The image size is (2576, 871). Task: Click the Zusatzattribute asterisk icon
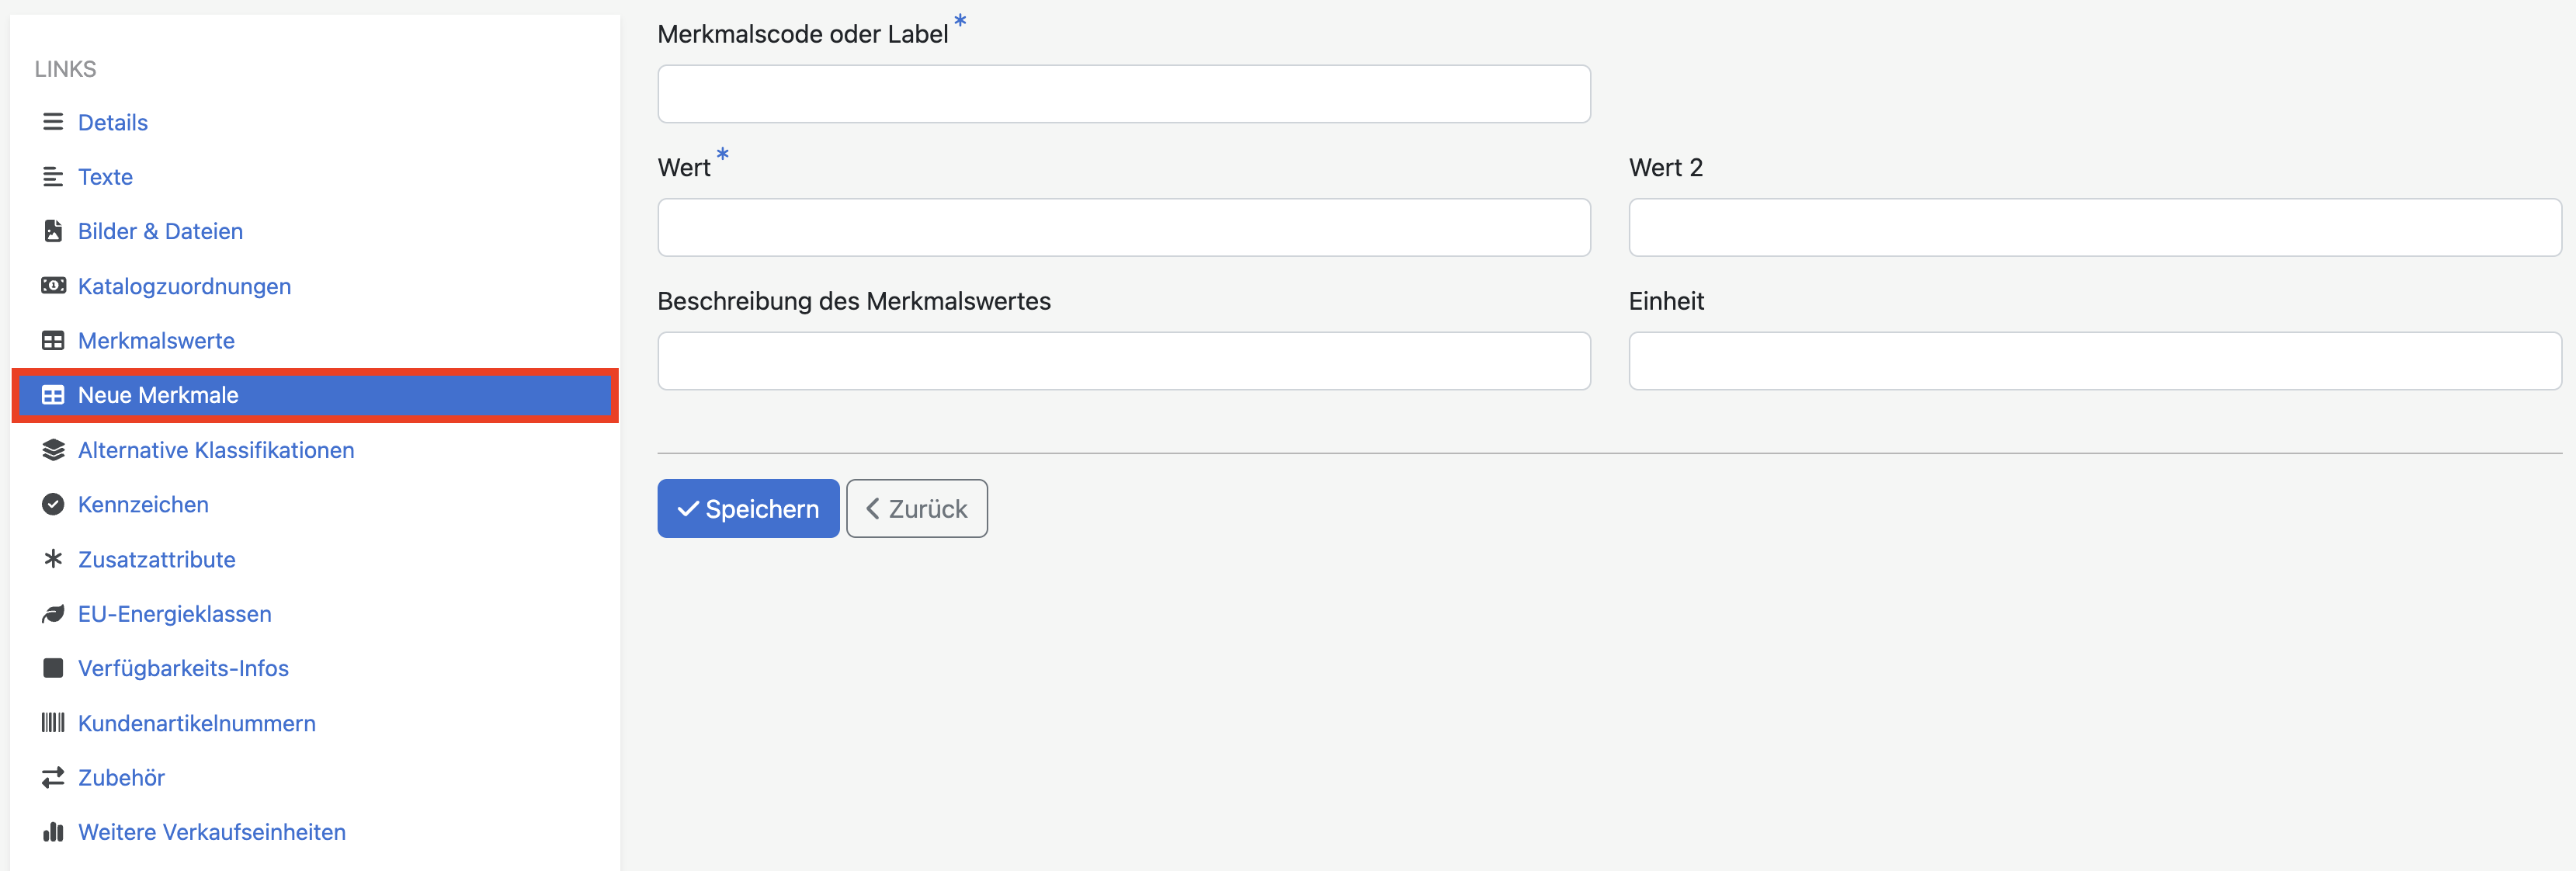tap(53, 559)
